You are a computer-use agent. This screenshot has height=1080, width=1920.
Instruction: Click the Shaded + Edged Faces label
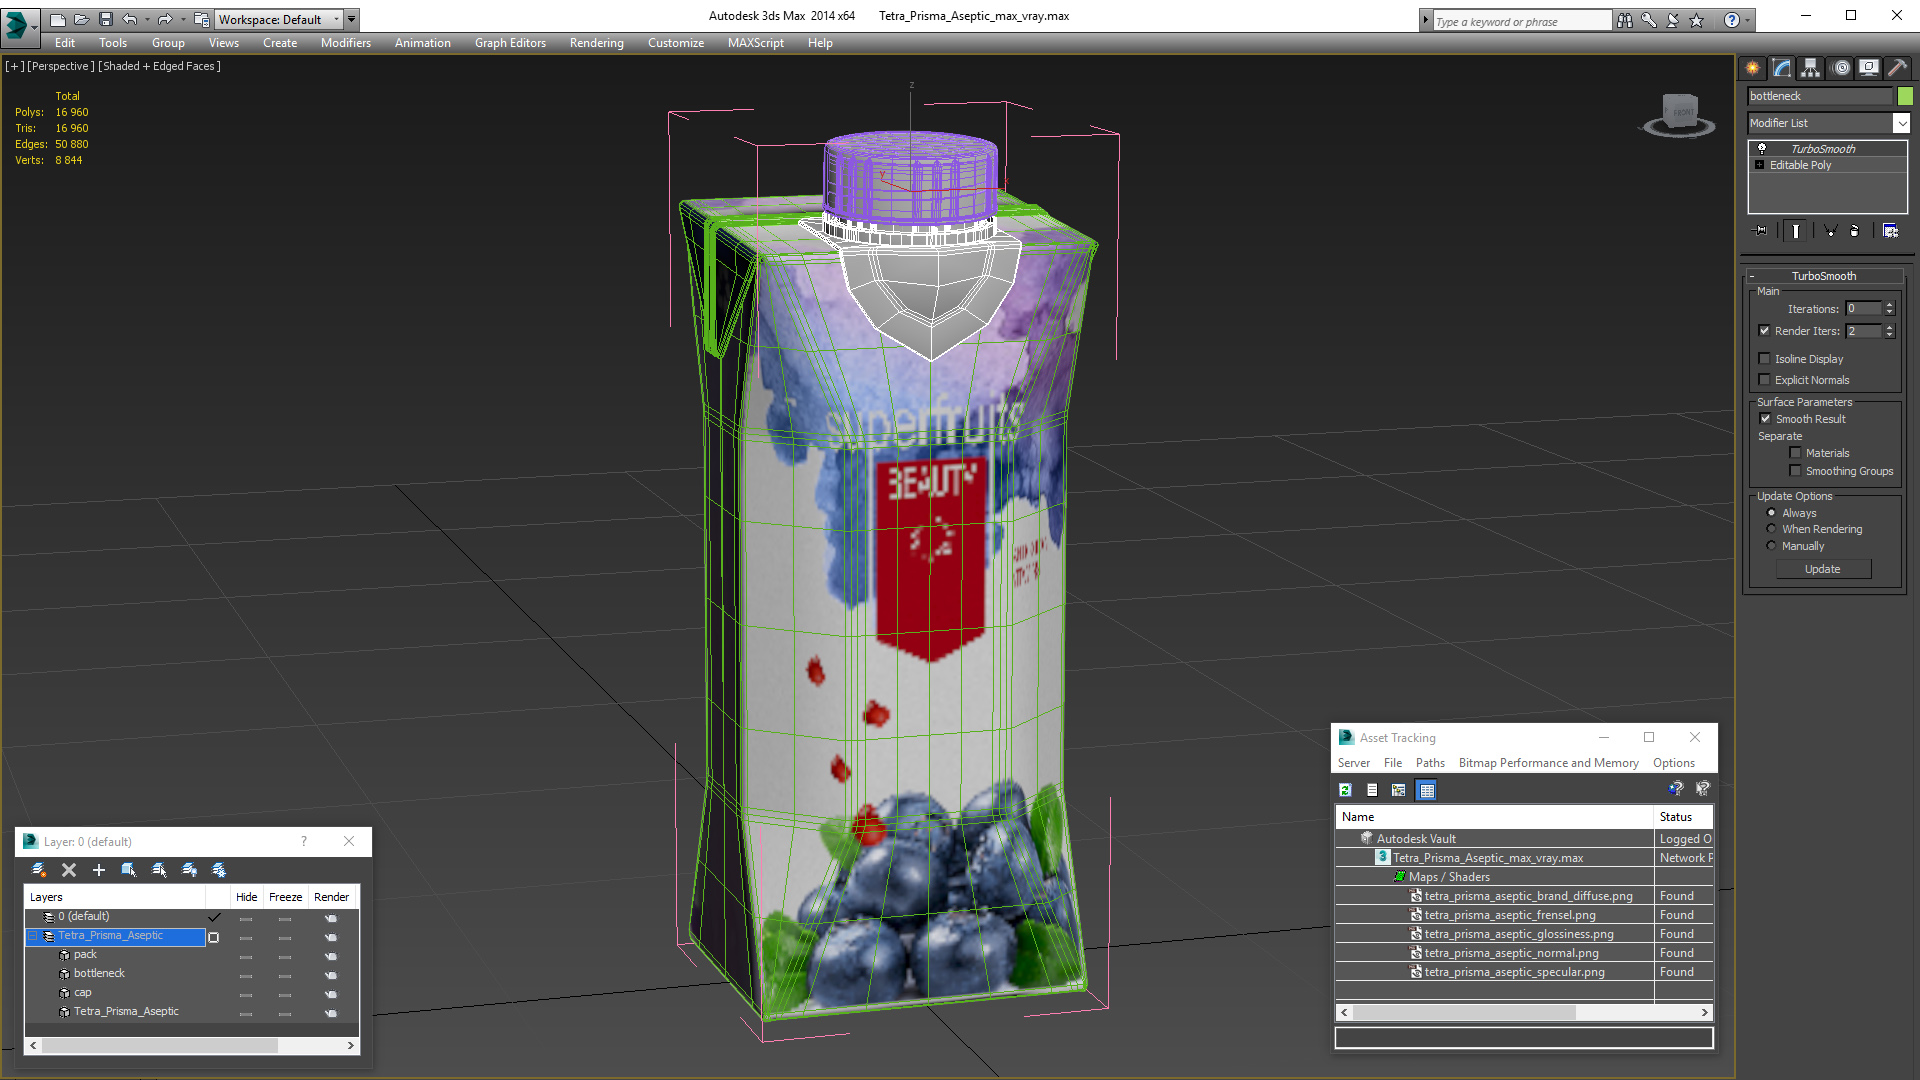point(159,66)
